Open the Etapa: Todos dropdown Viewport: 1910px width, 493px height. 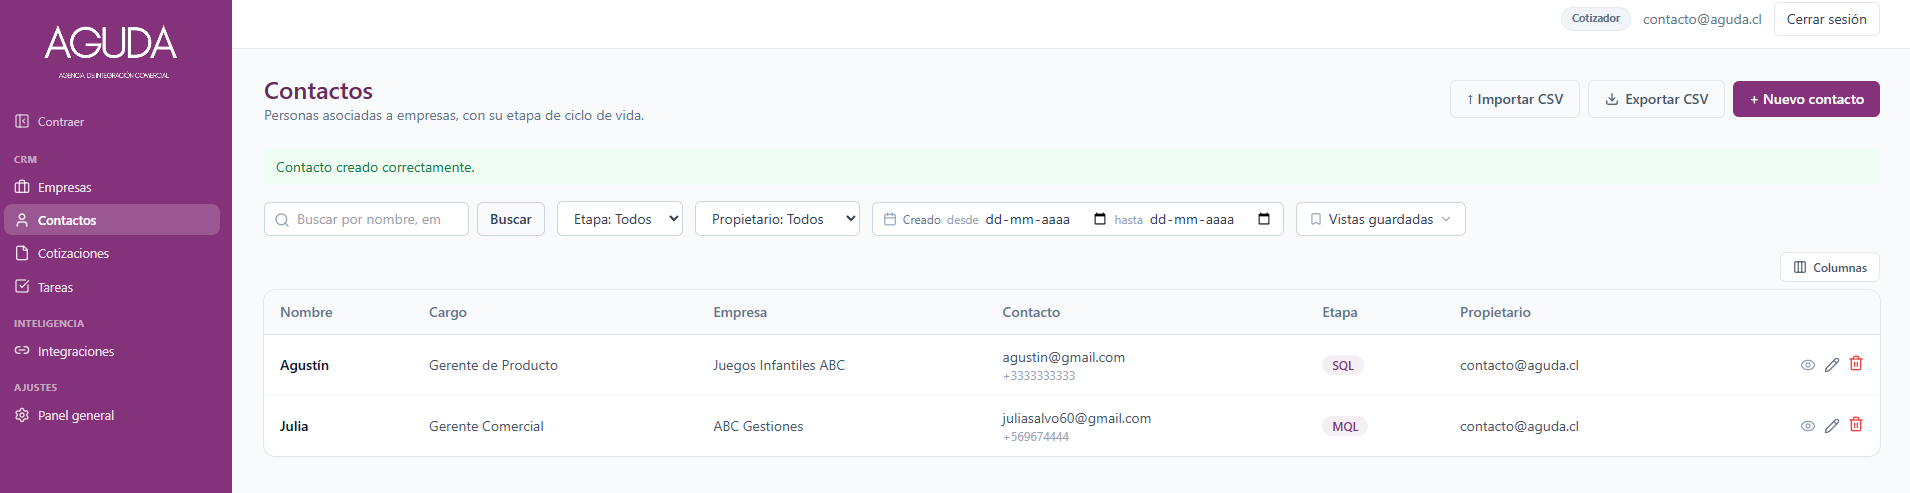pos(620,219)
